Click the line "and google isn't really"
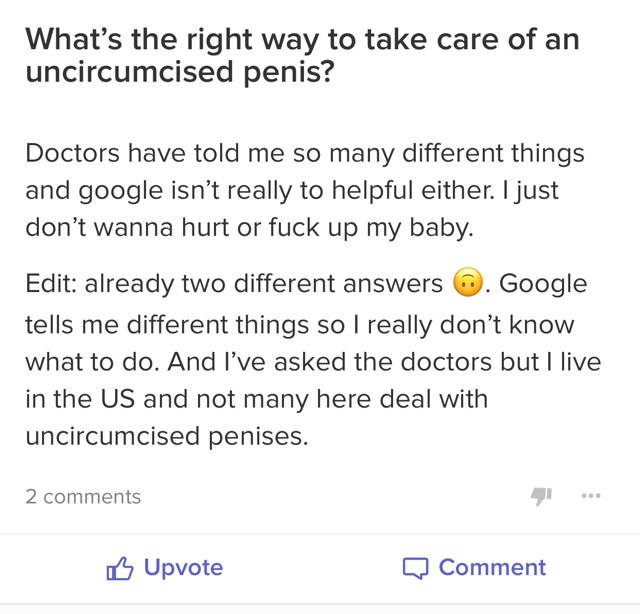The height and width of the screenshot is (614, 640). click(x=291, y=191)
